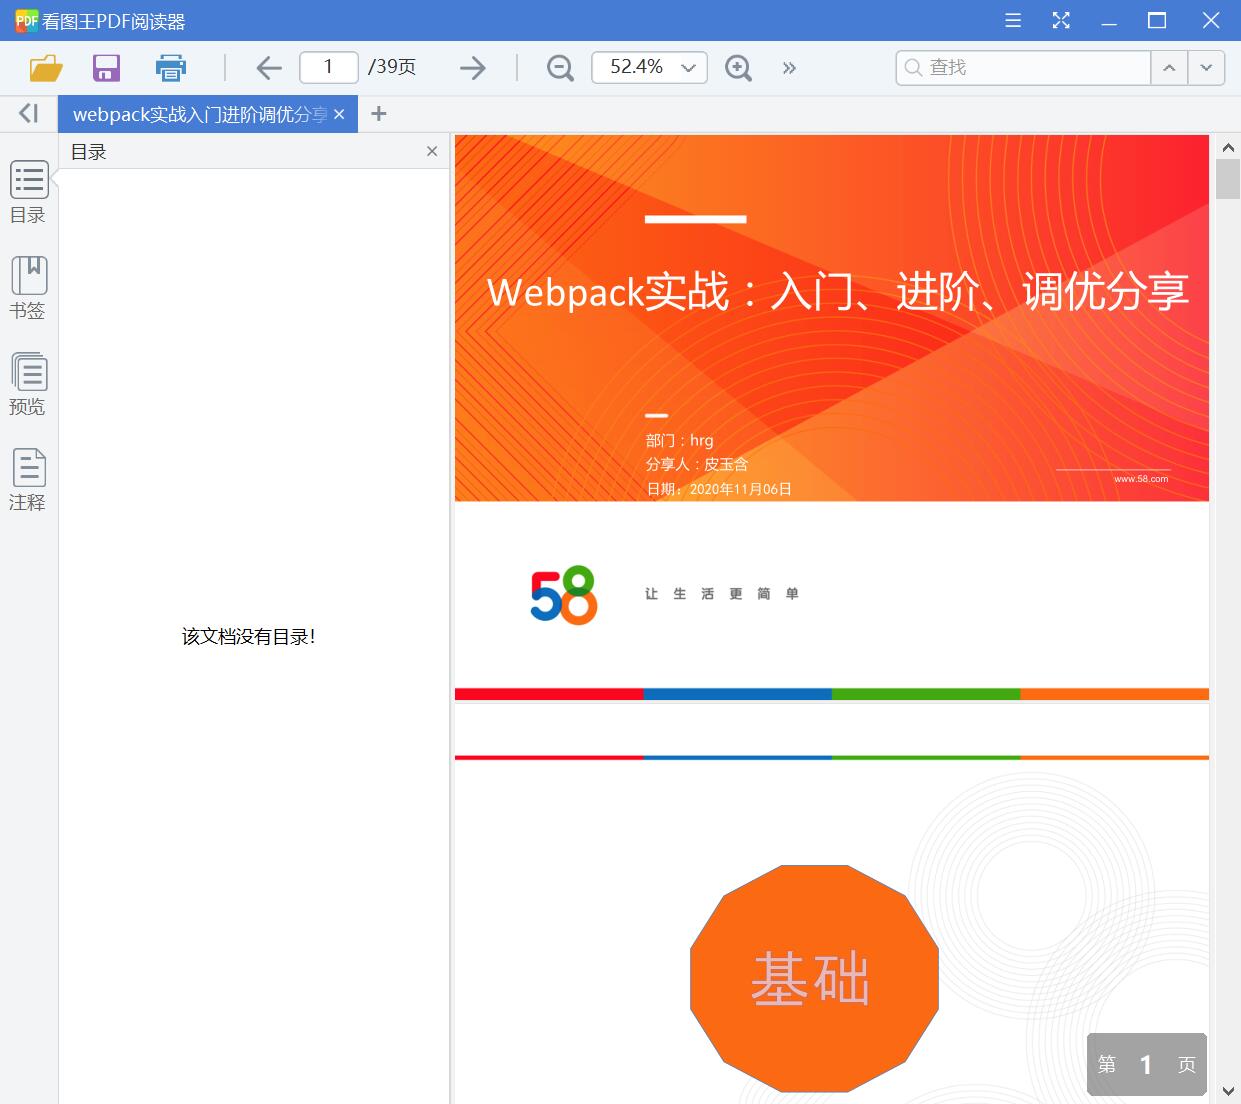Click the Webpack实战 slide title
This screenshot has width=1241, height=1104.
[837, 291]
